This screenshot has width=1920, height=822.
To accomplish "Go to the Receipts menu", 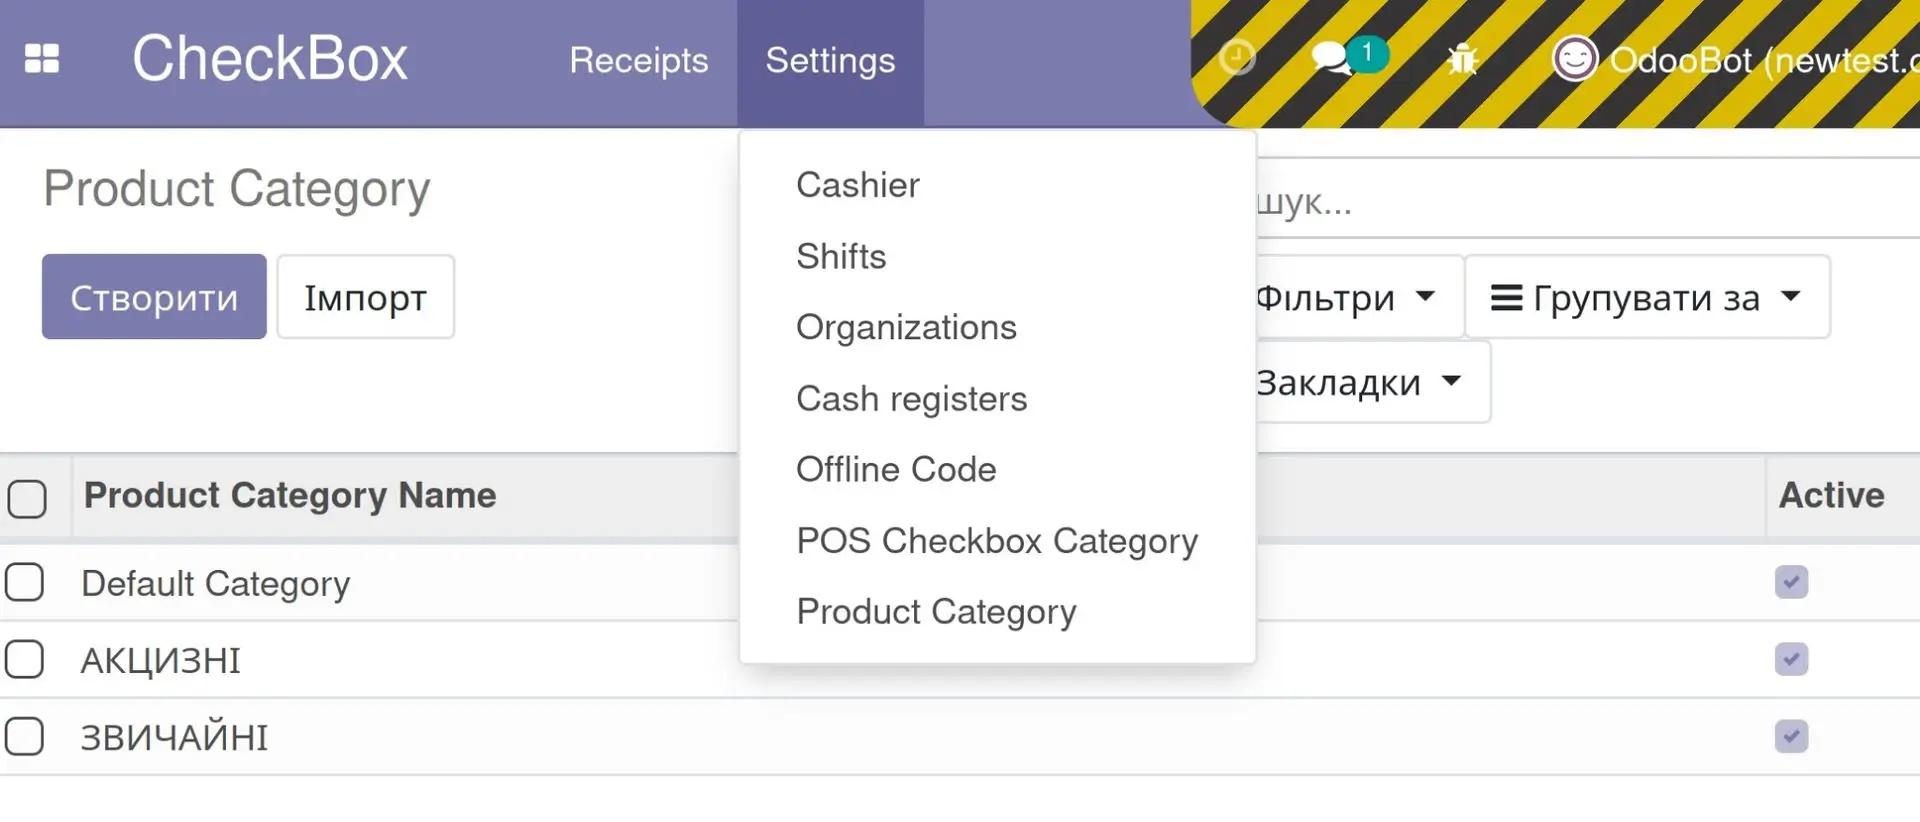I will [638, 61].
